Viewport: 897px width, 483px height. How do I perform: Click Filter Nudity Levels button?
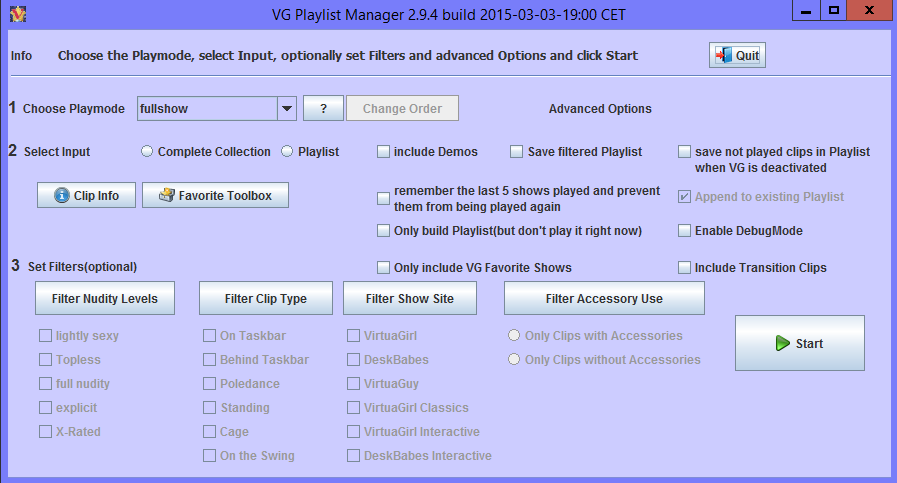coord(105,298)
